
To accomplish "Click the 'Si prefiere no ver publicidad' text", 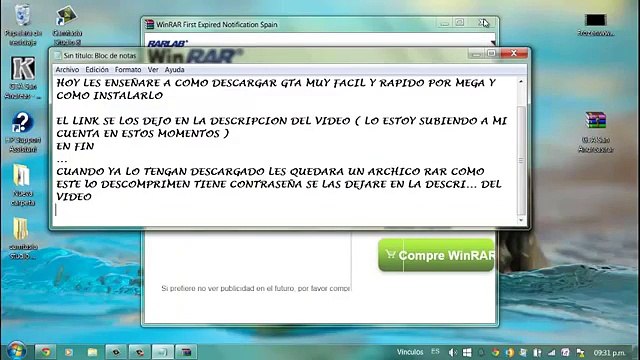I will click(256, 289).
